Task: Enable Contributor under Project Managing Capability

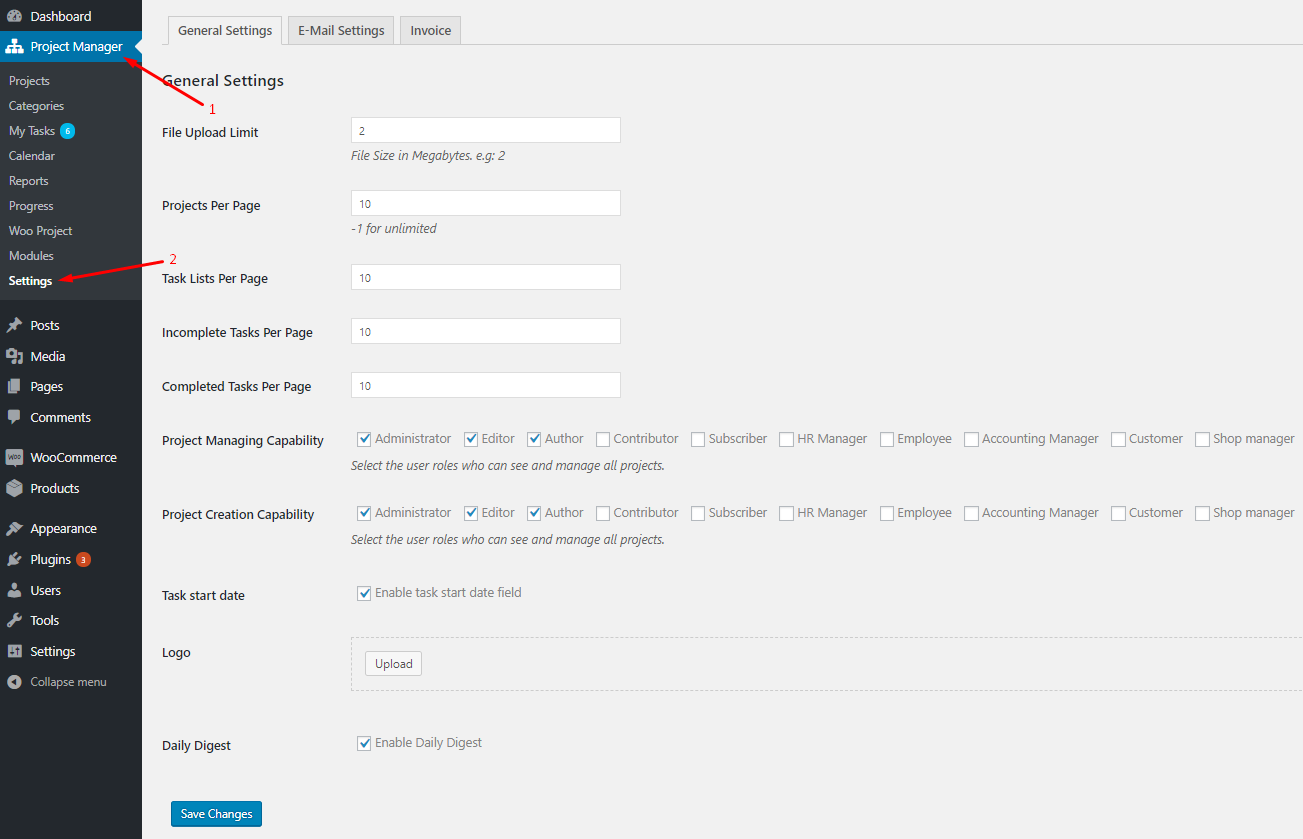Action: pos(603,439)
